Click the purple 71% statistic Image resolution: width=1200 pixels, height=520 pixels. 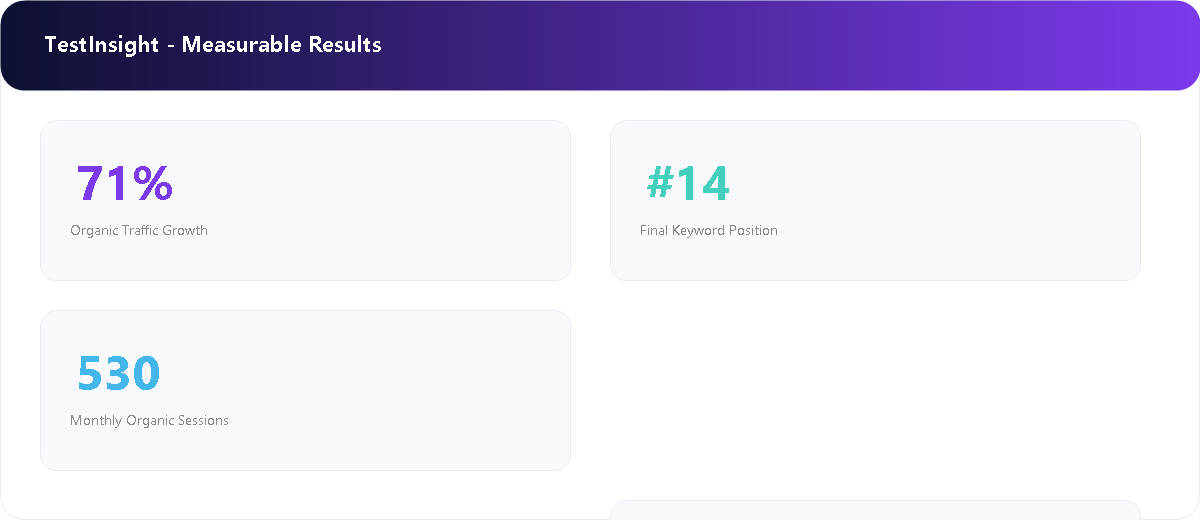tap(125, 183)
